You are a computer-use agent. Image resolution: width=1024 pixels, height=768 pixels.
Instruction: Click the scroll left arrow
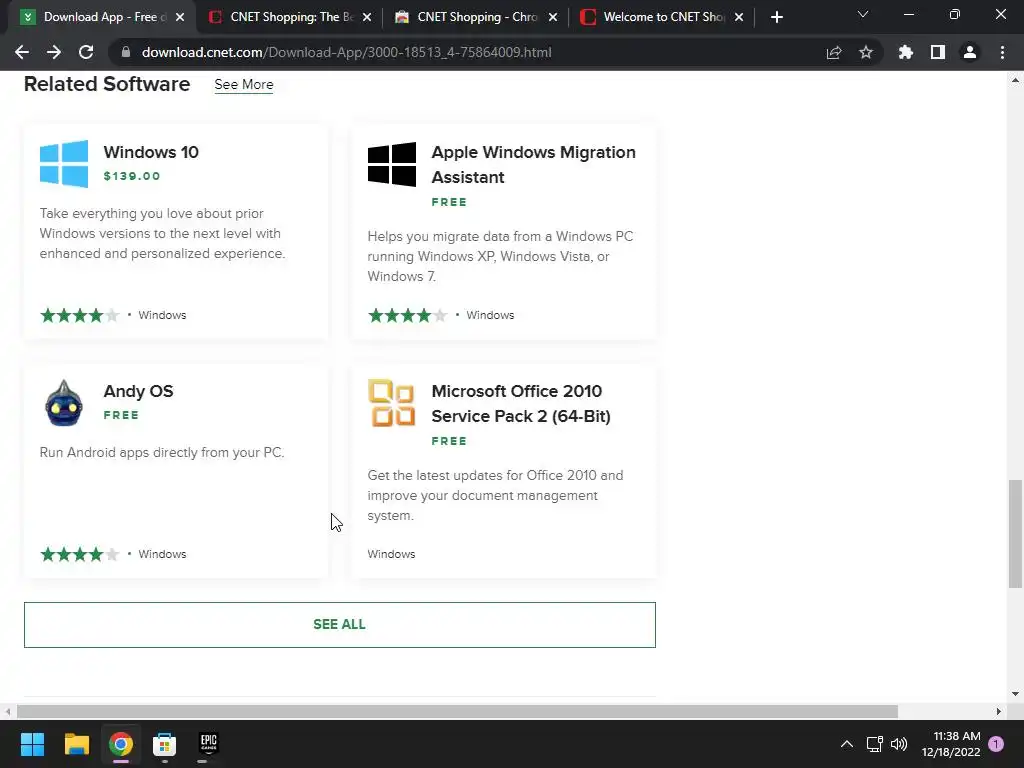[7, 711]
